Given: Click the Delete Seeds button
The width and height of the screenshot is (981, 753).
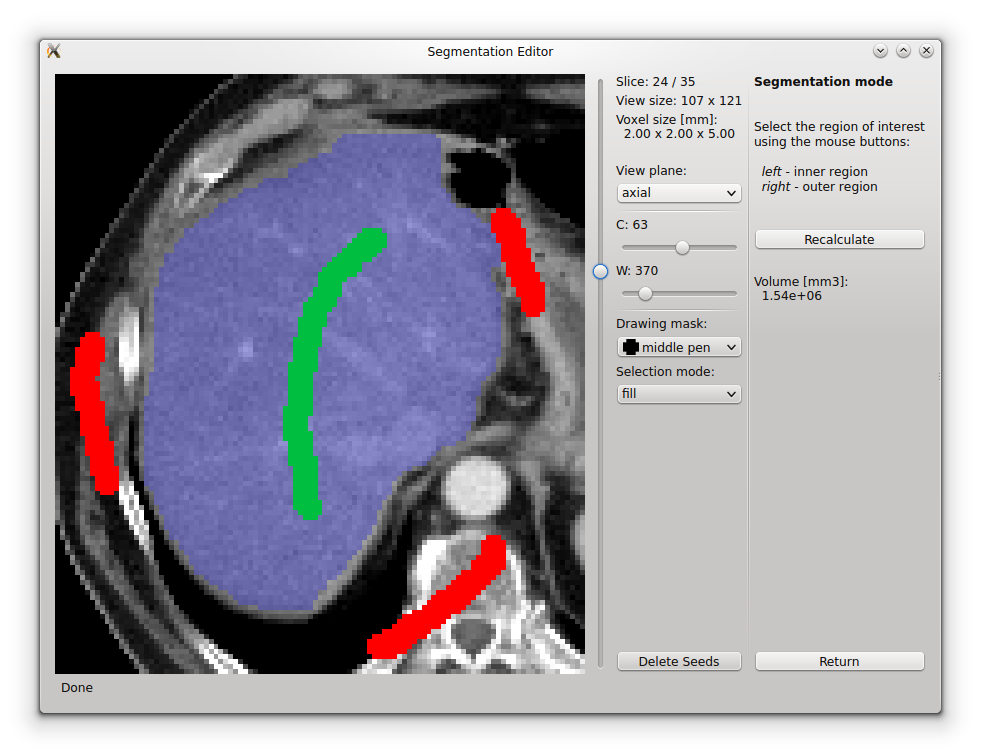Looking at the screenshot, I should coord(679,661).
